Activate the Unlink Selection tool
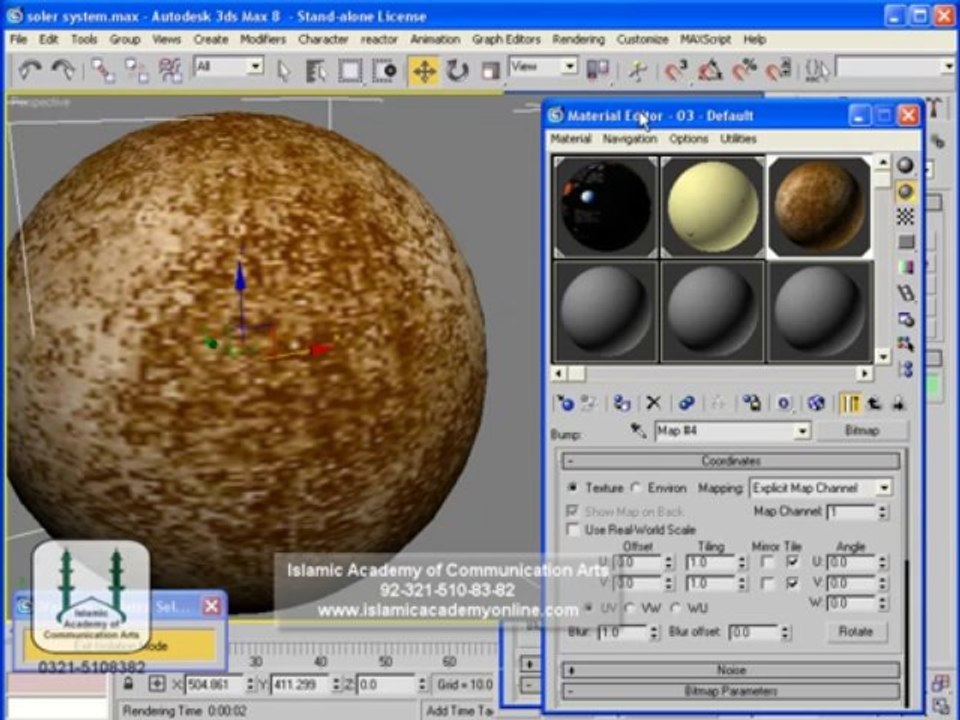 pos(137,70)
